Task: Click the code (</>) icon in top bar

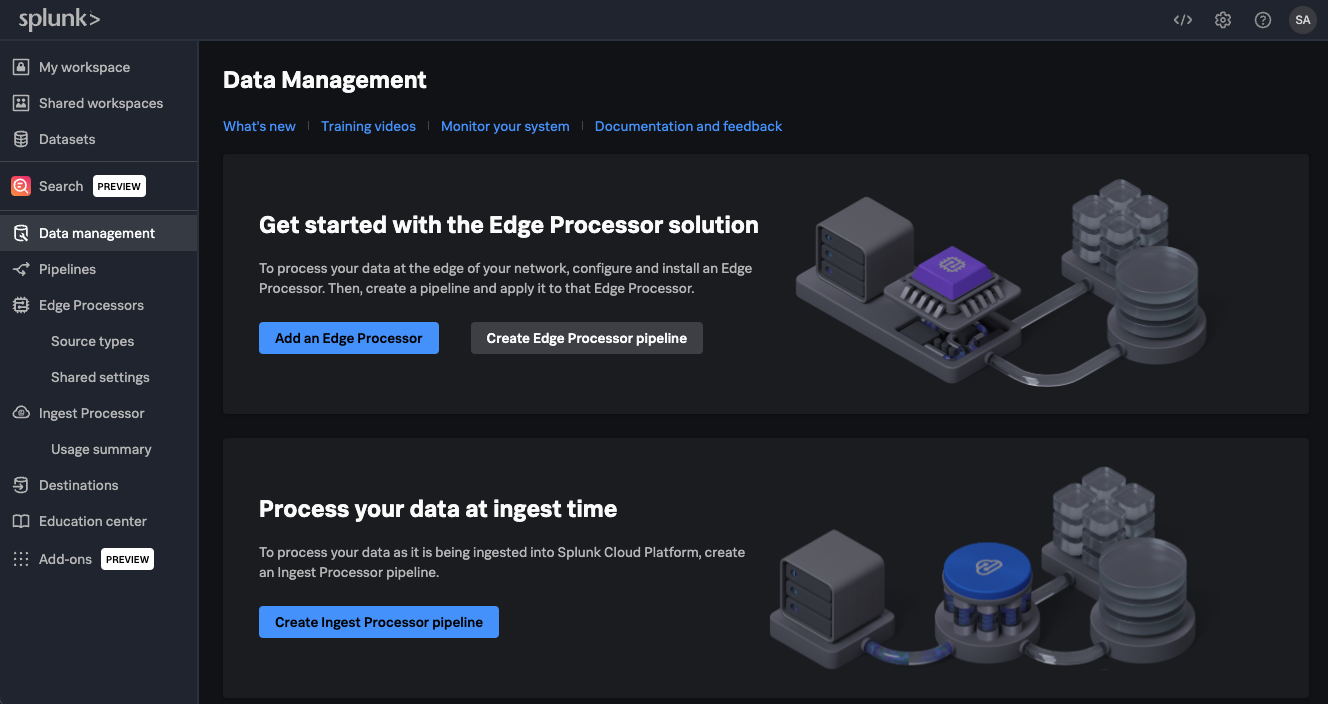Action: coord(1183,19)
